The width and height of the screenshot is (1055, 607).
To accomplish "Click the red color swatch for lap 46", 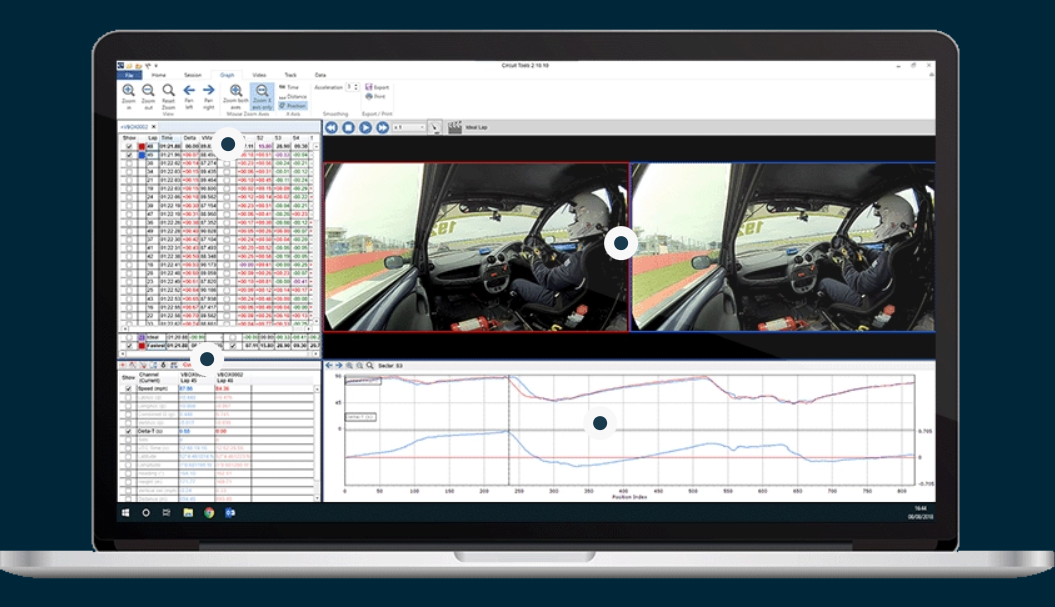I will (x=141, y=146).
